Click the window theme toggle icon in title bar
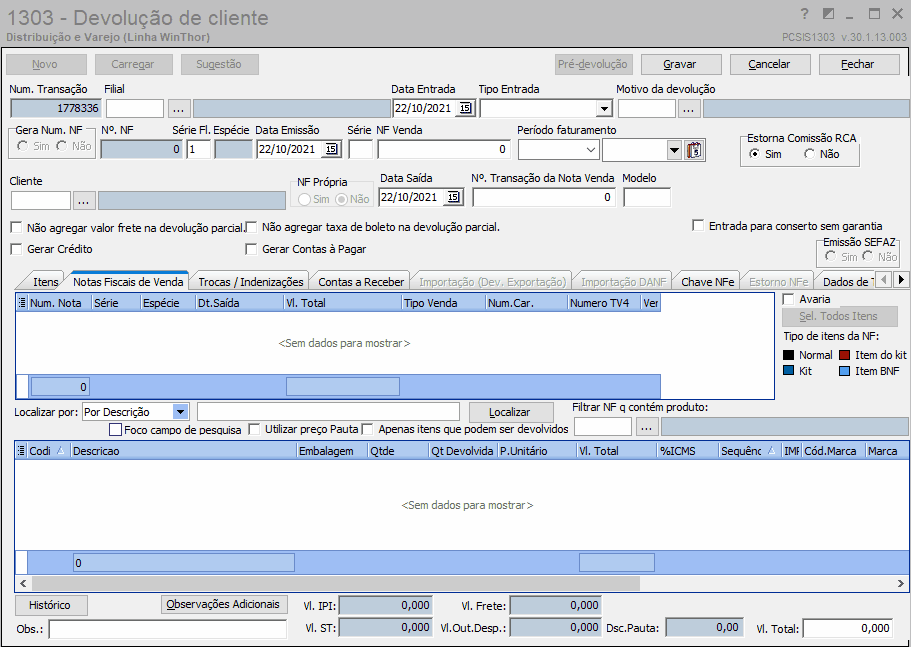Screen dimensions: 911x647 [x=828, y=14]
